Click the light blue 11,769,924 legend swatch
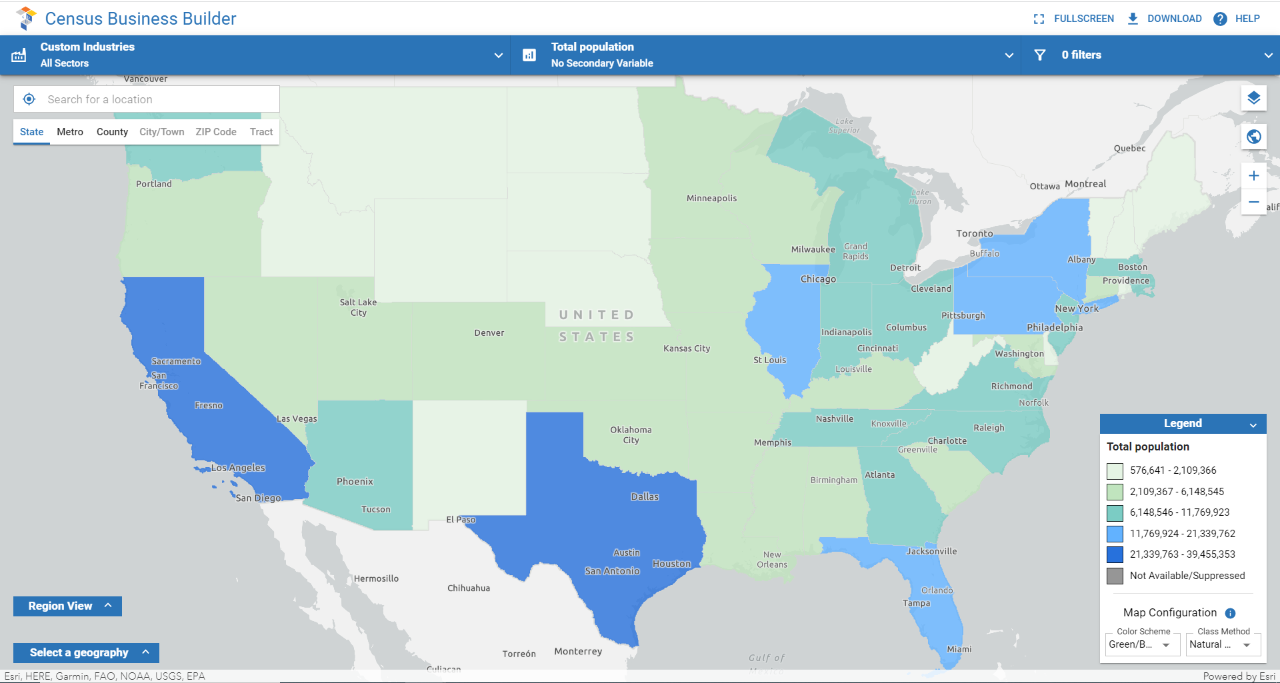Image resolution: width=1280 pixels, height=683 pixels. (1115, 533)
